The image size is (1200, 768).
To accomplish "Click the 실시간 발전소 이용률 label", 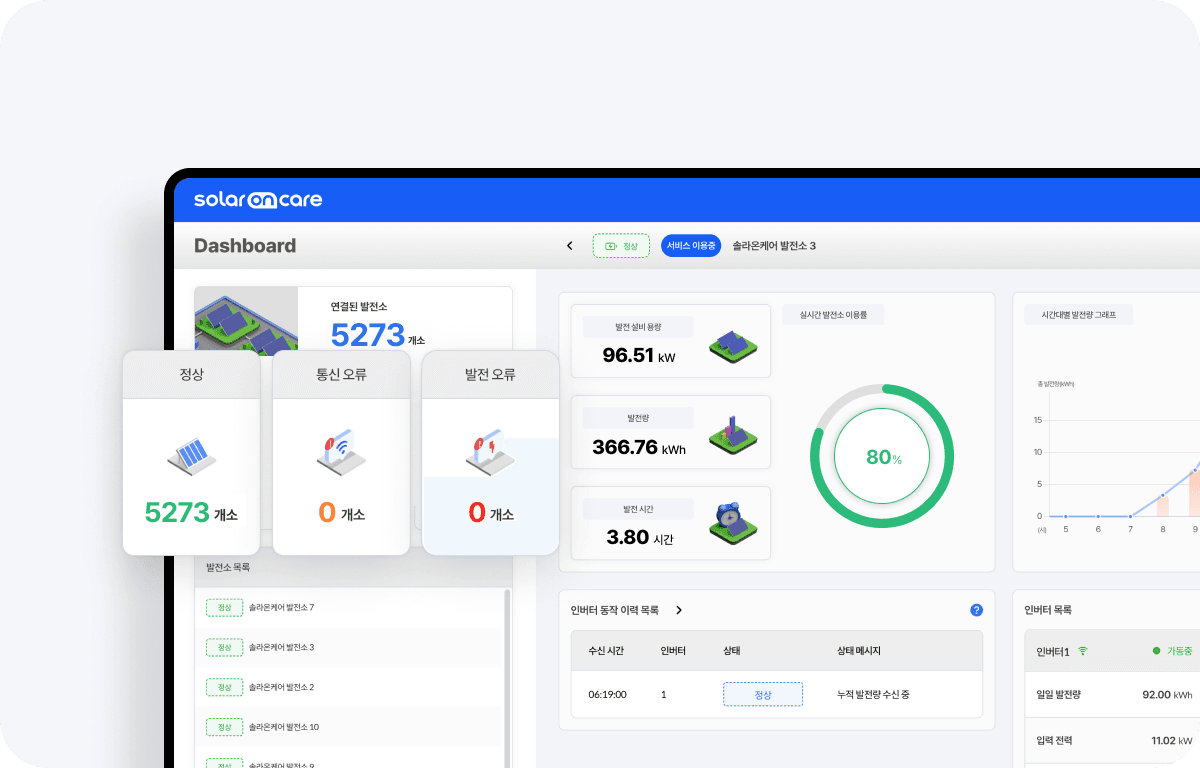I will tap(833, 314).
